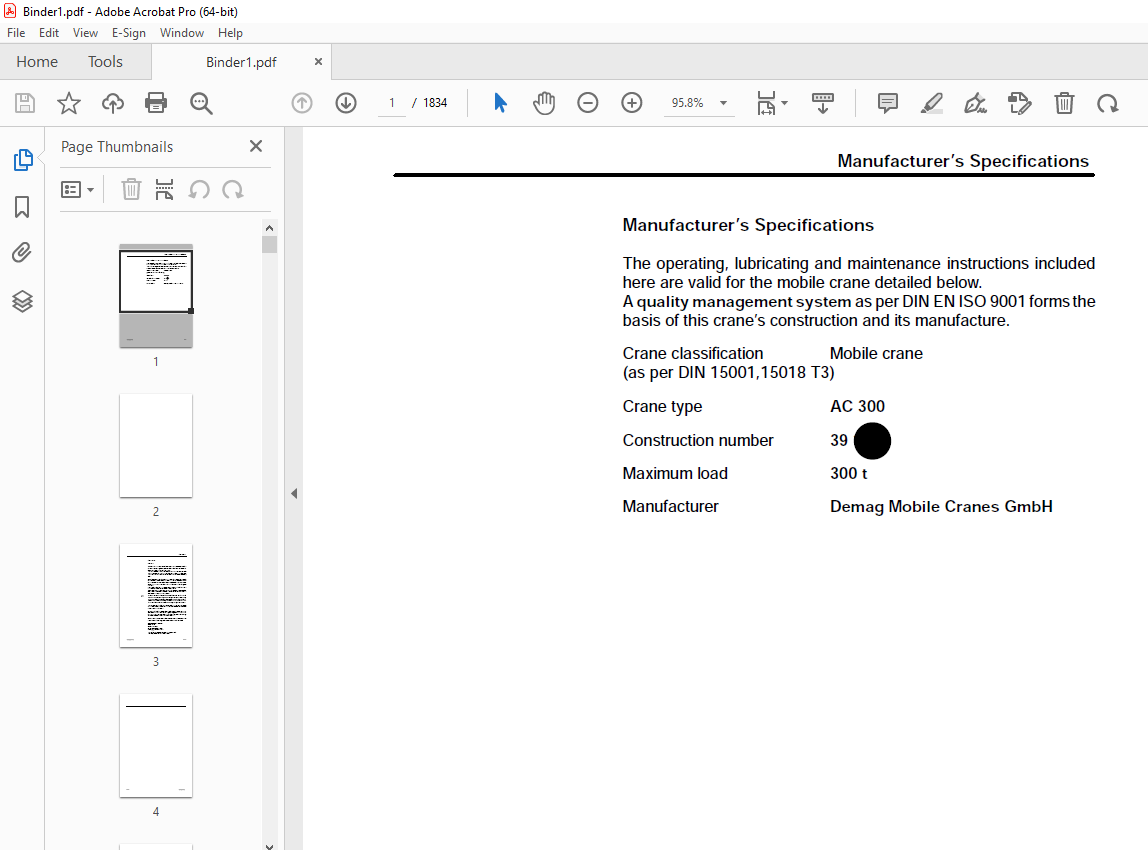Open Page Thumbnails sidebar icon
The image size is (1148, 850).
coord(23,160)
